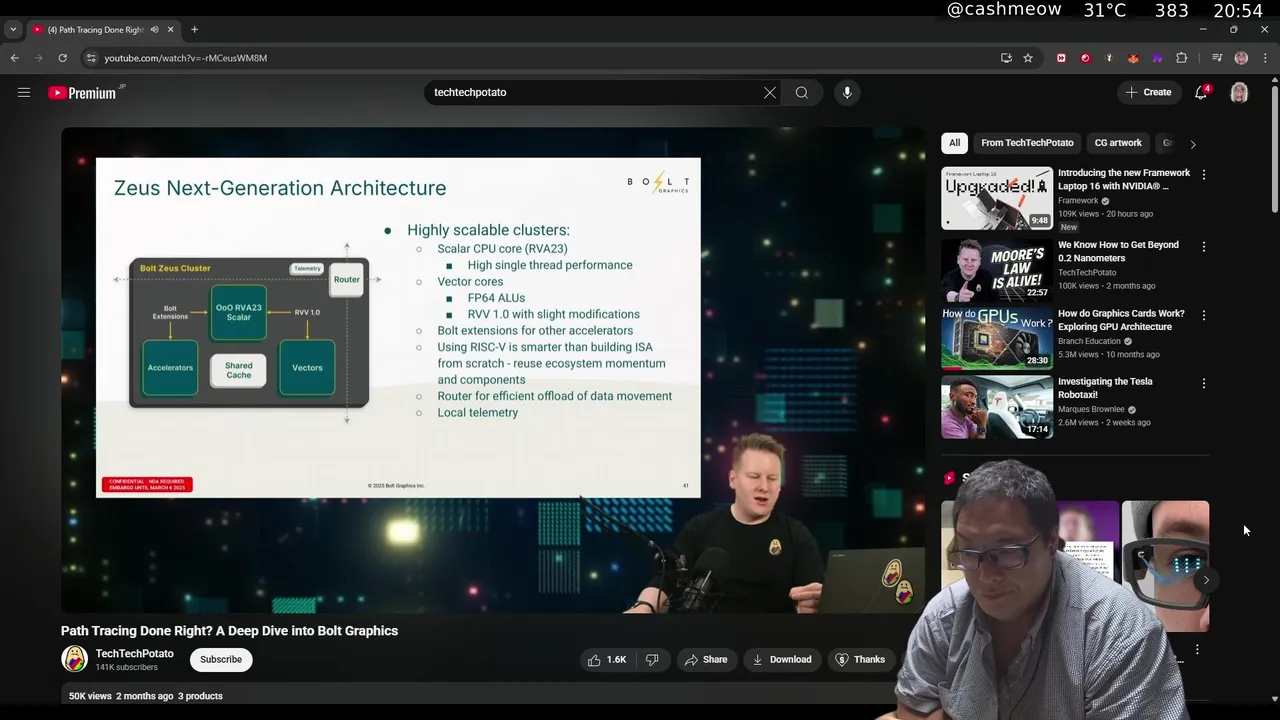Screen dimensions: 1280x720
Task: Open the YouTube guide hamburger menu
Action: (24, 92)
